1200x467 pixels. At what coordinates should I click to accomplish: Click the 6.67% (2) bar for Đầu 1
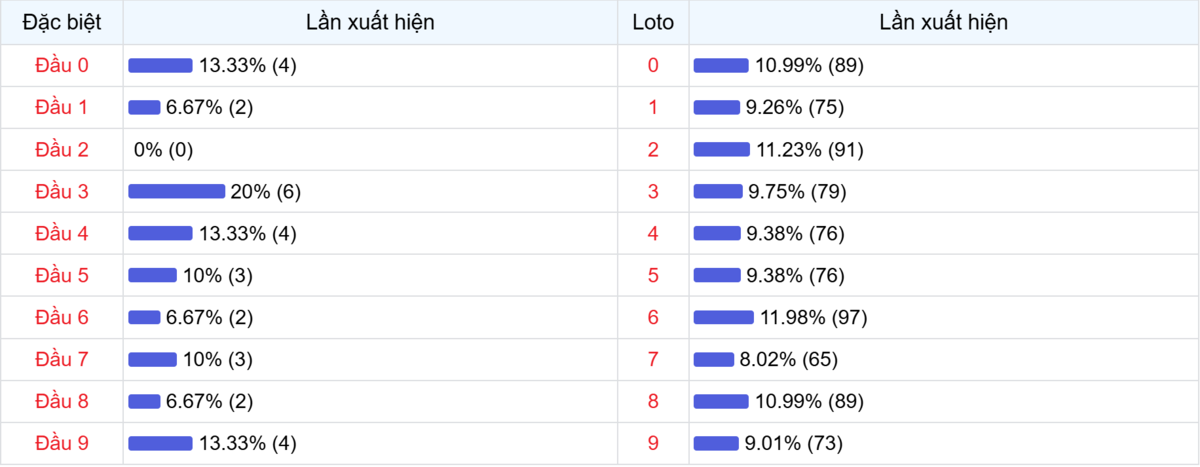tap(144, 107)
